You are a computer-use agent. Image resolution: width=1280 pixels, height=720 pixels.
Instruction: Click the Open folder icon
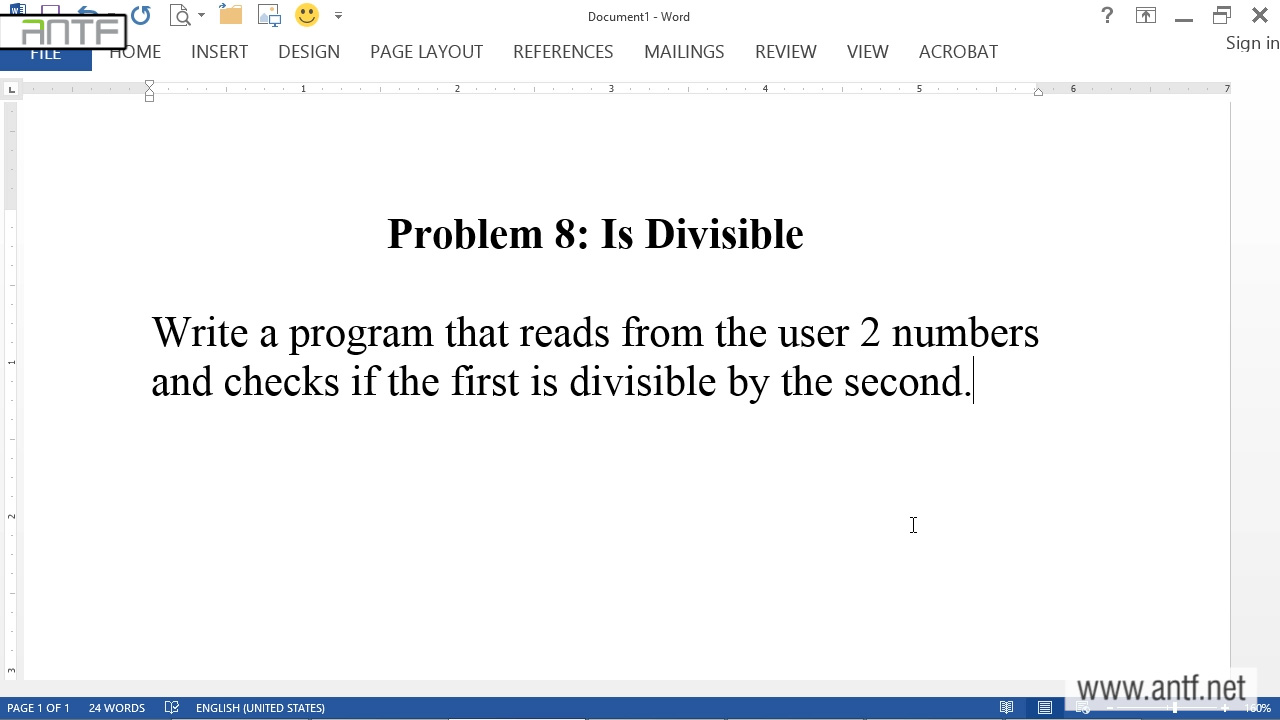pos(231,15)
